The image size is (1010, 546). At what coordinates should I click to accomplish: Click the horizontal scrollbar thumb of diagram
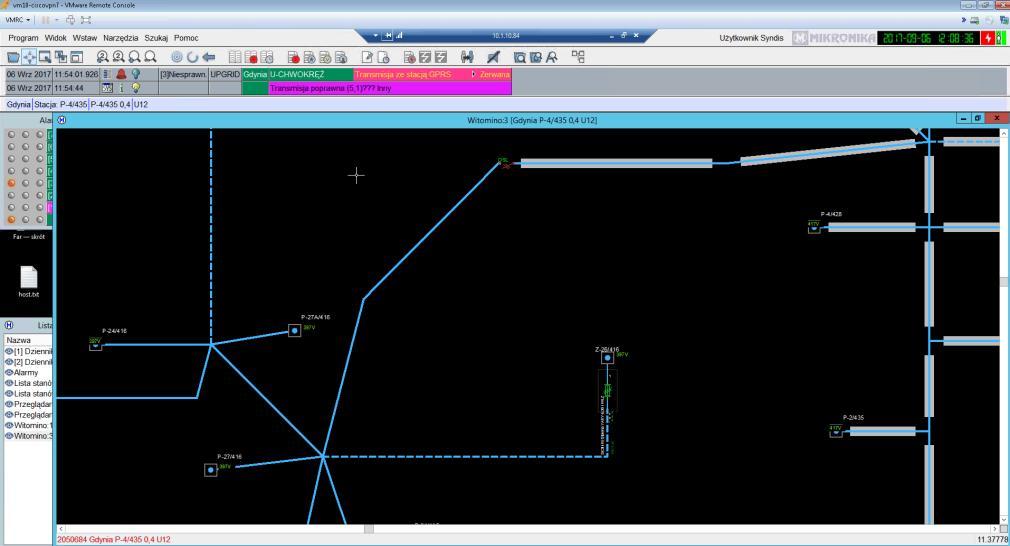(368, 529)
